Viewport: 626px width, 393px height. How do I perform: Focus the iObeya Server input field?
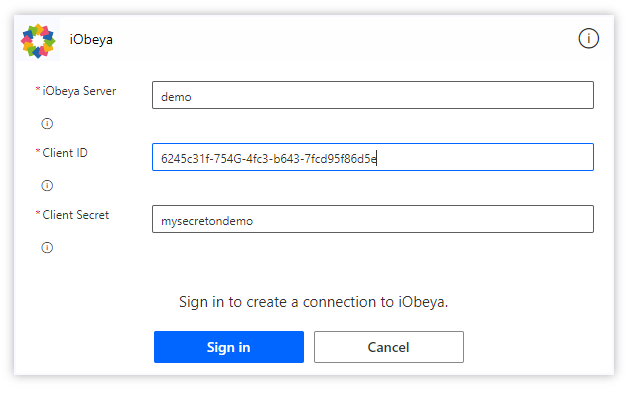[373, 95]
